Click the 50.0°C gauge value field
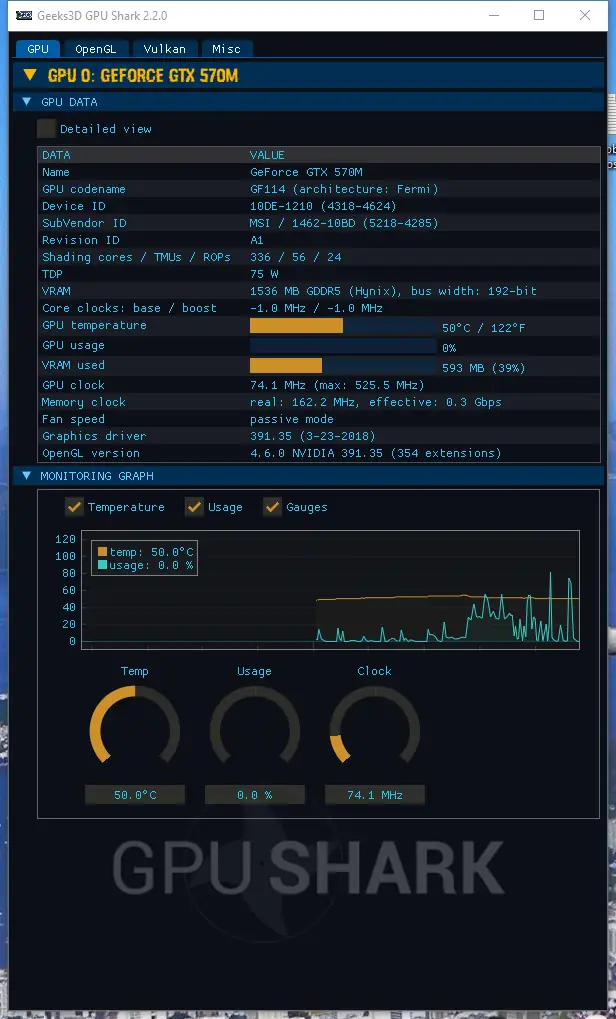 pyautogui.click(x=135, y=795)
